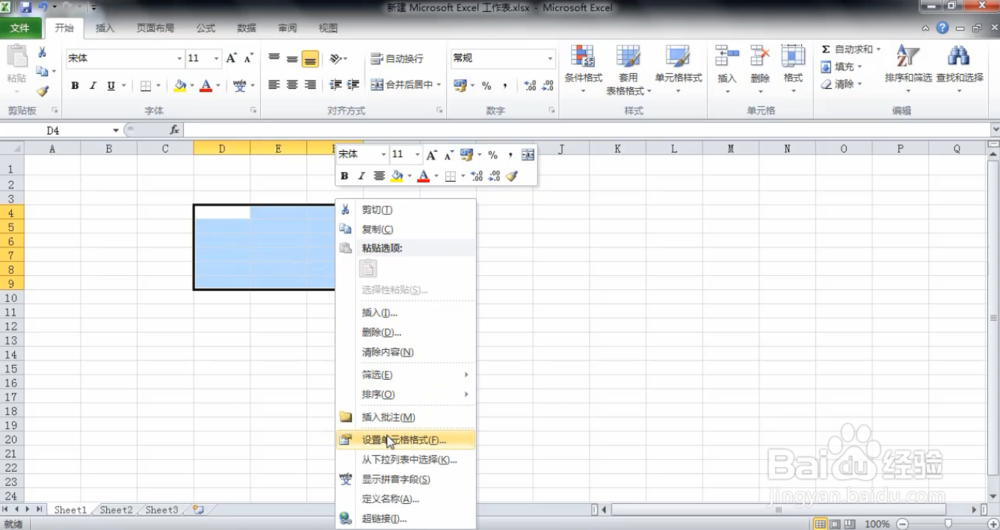Open the 文件 File tab

pos(20,28)
